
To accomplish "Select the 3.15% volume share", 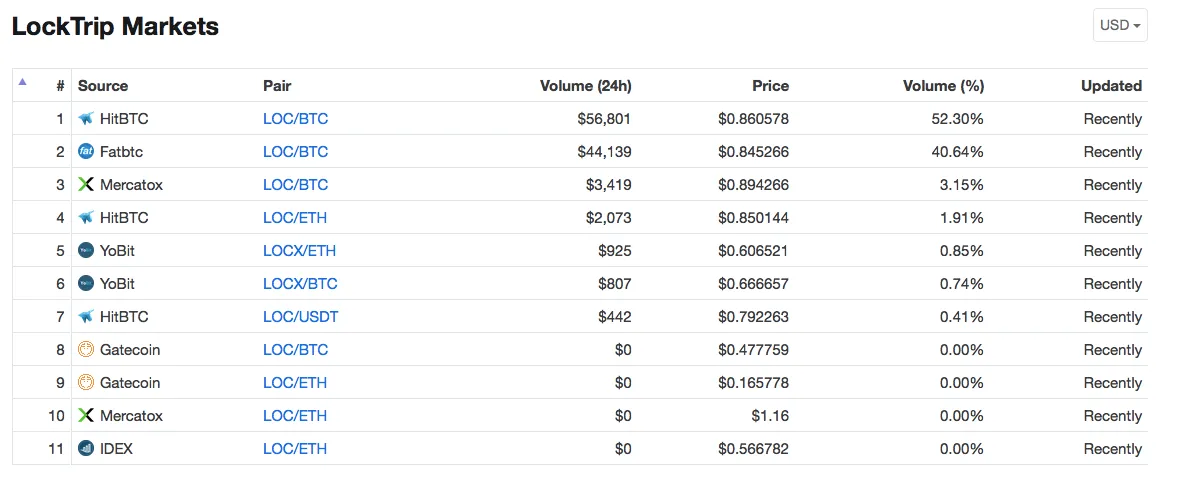I will [x=962, y=185].
